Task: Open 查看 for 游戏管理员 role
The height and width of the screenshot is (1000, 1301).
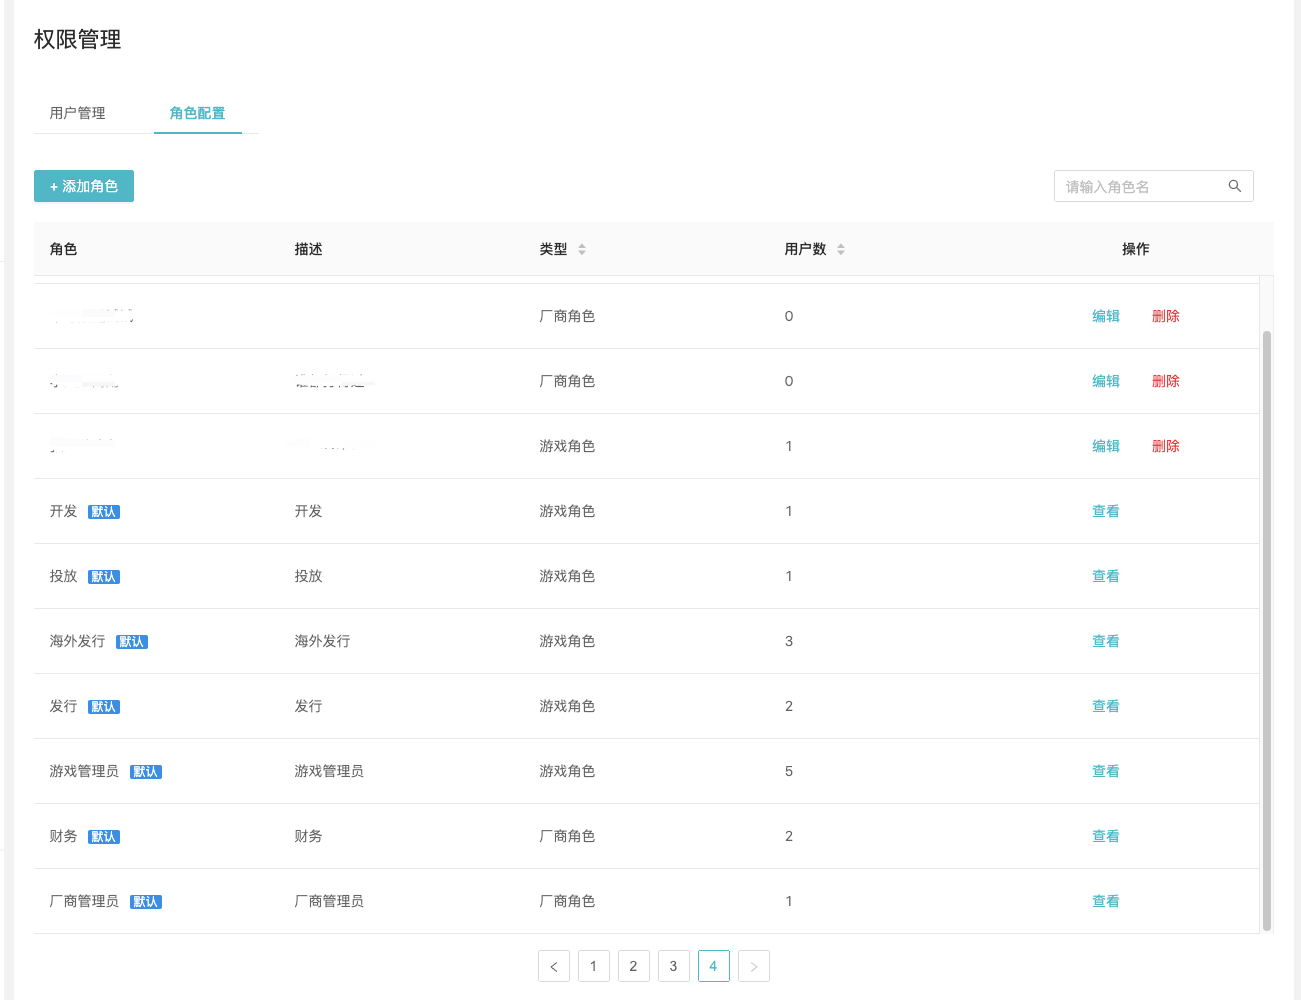Action: 1106,771
